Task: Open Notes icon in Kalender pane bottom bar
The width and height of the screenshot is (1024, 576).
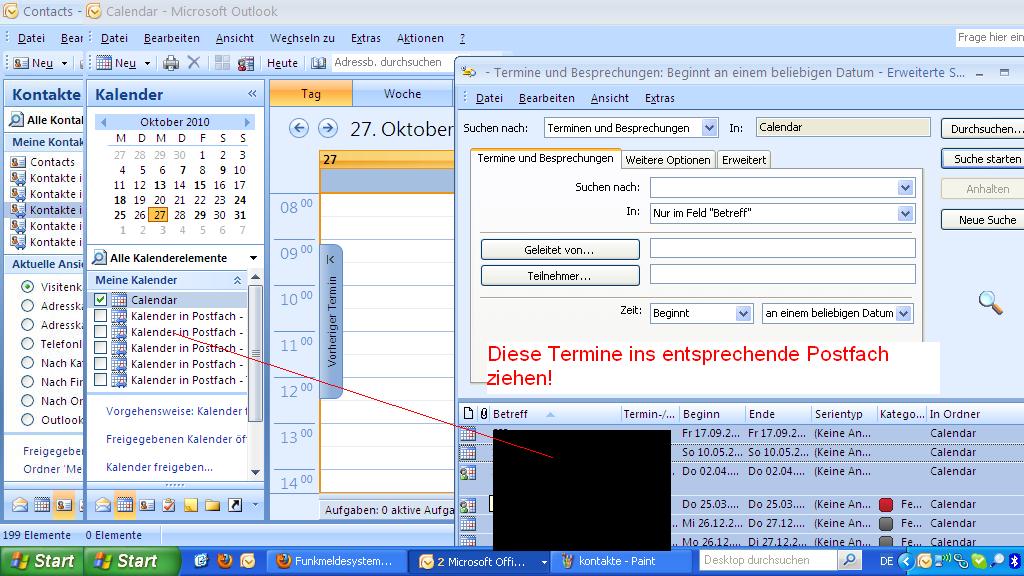Action: (191, 505)
